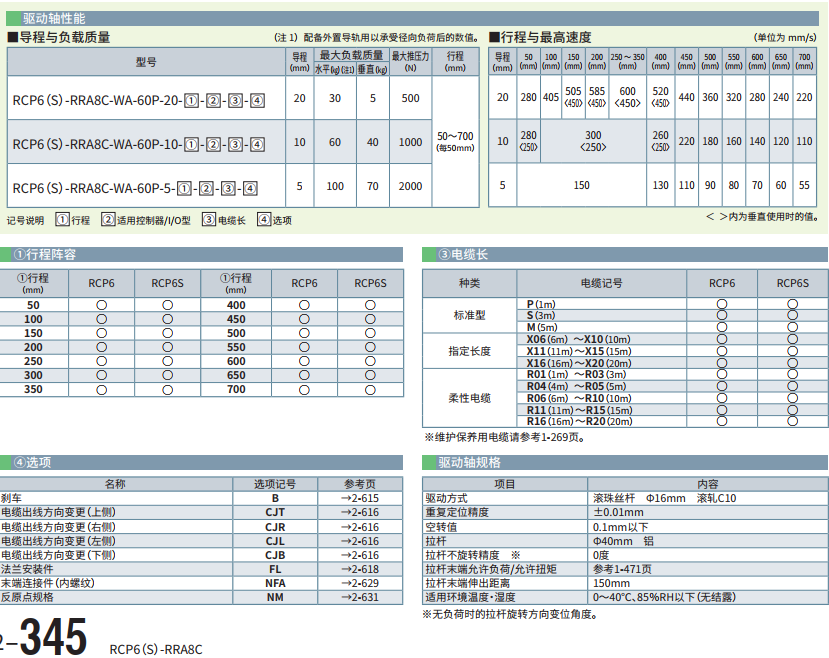Select the 最大负载质量 column header

point(352,55)
